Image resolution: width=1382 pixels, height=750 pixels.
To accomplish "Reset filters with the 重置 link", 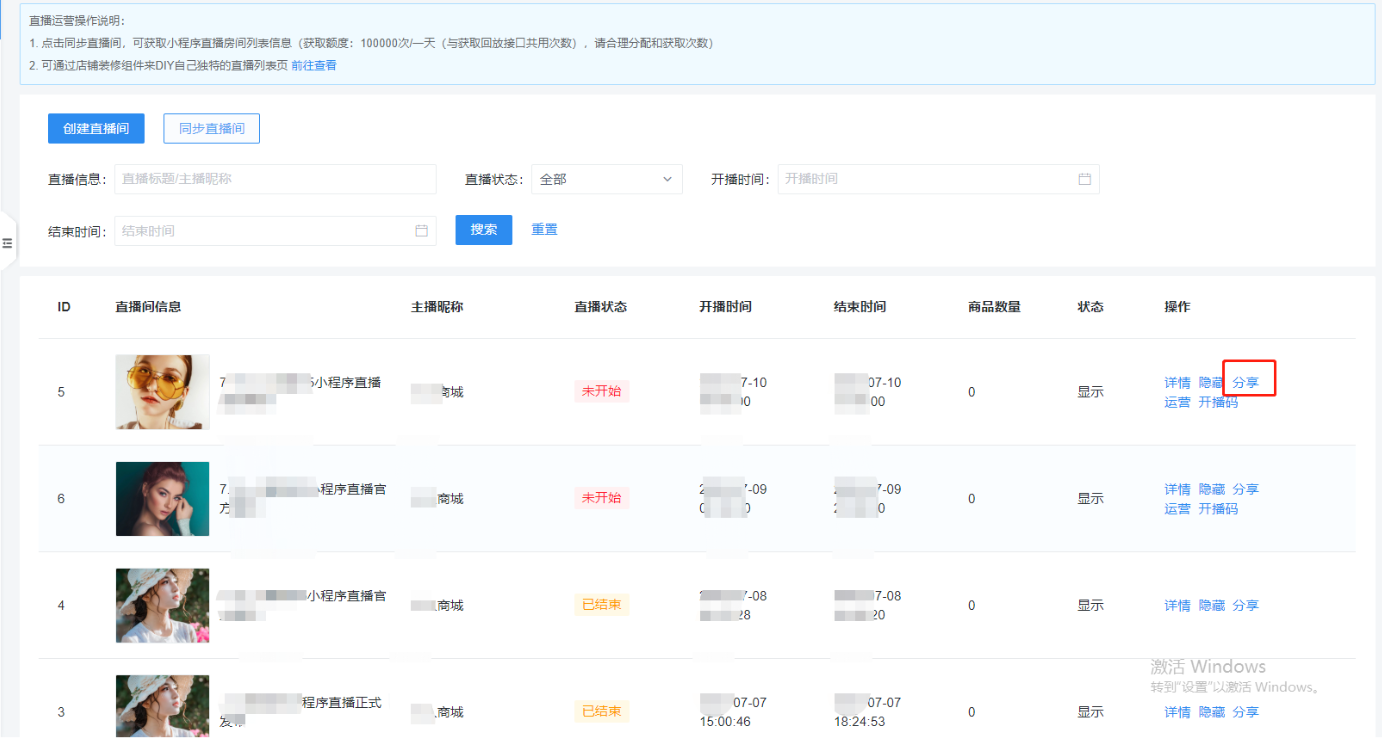I will tap(544, 229).
